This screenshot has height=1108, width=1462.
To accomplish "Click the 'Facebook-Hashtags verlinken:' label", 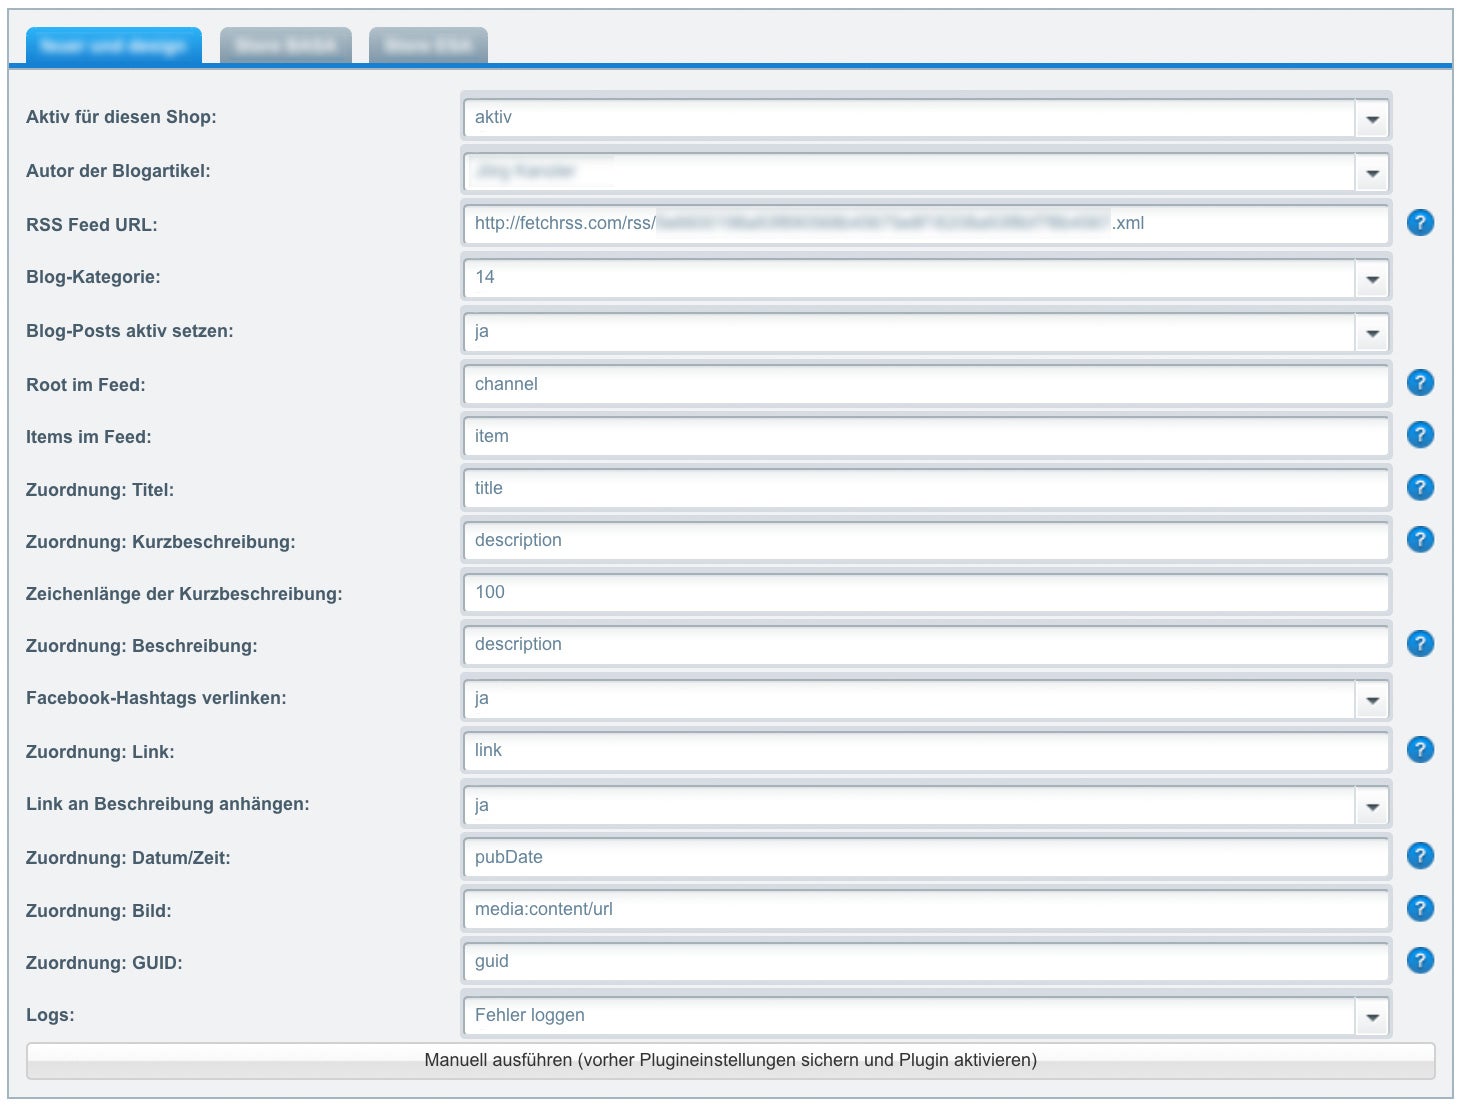I will [156, 698].
